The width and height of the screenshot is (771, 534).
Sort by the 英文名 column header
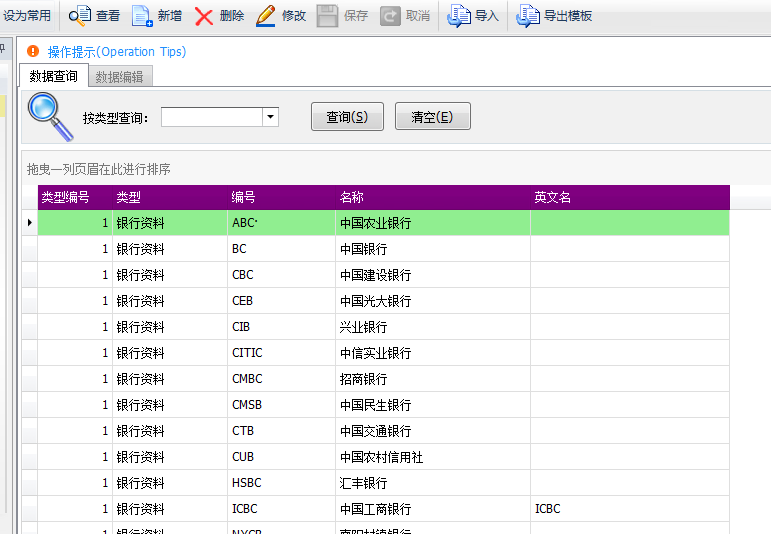(630, 198)
